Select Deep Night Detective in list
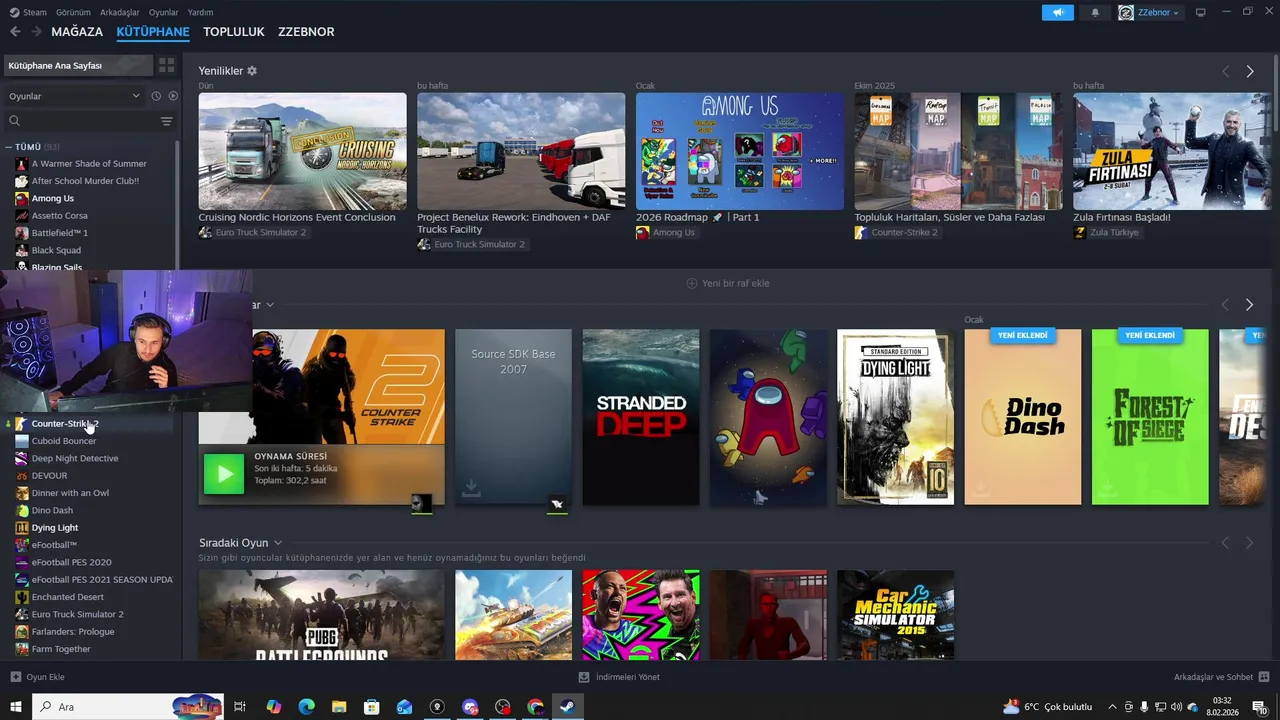The width and height of the screenshot is (1280, 720). (75, 458)
